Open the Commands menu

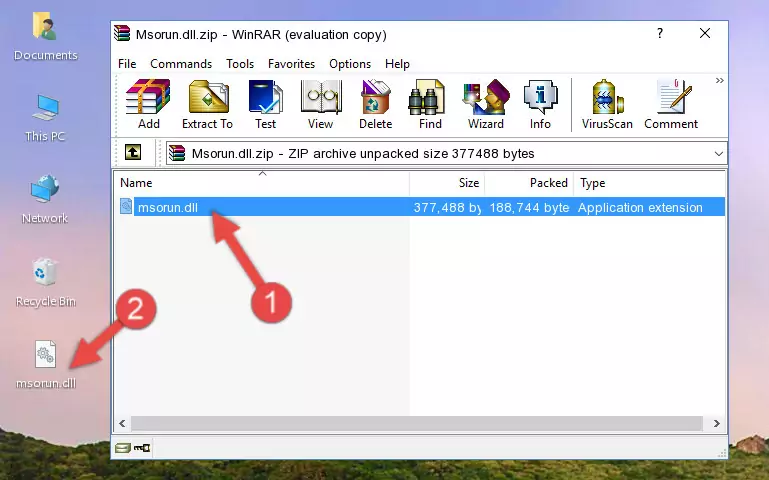click(181, 64)
